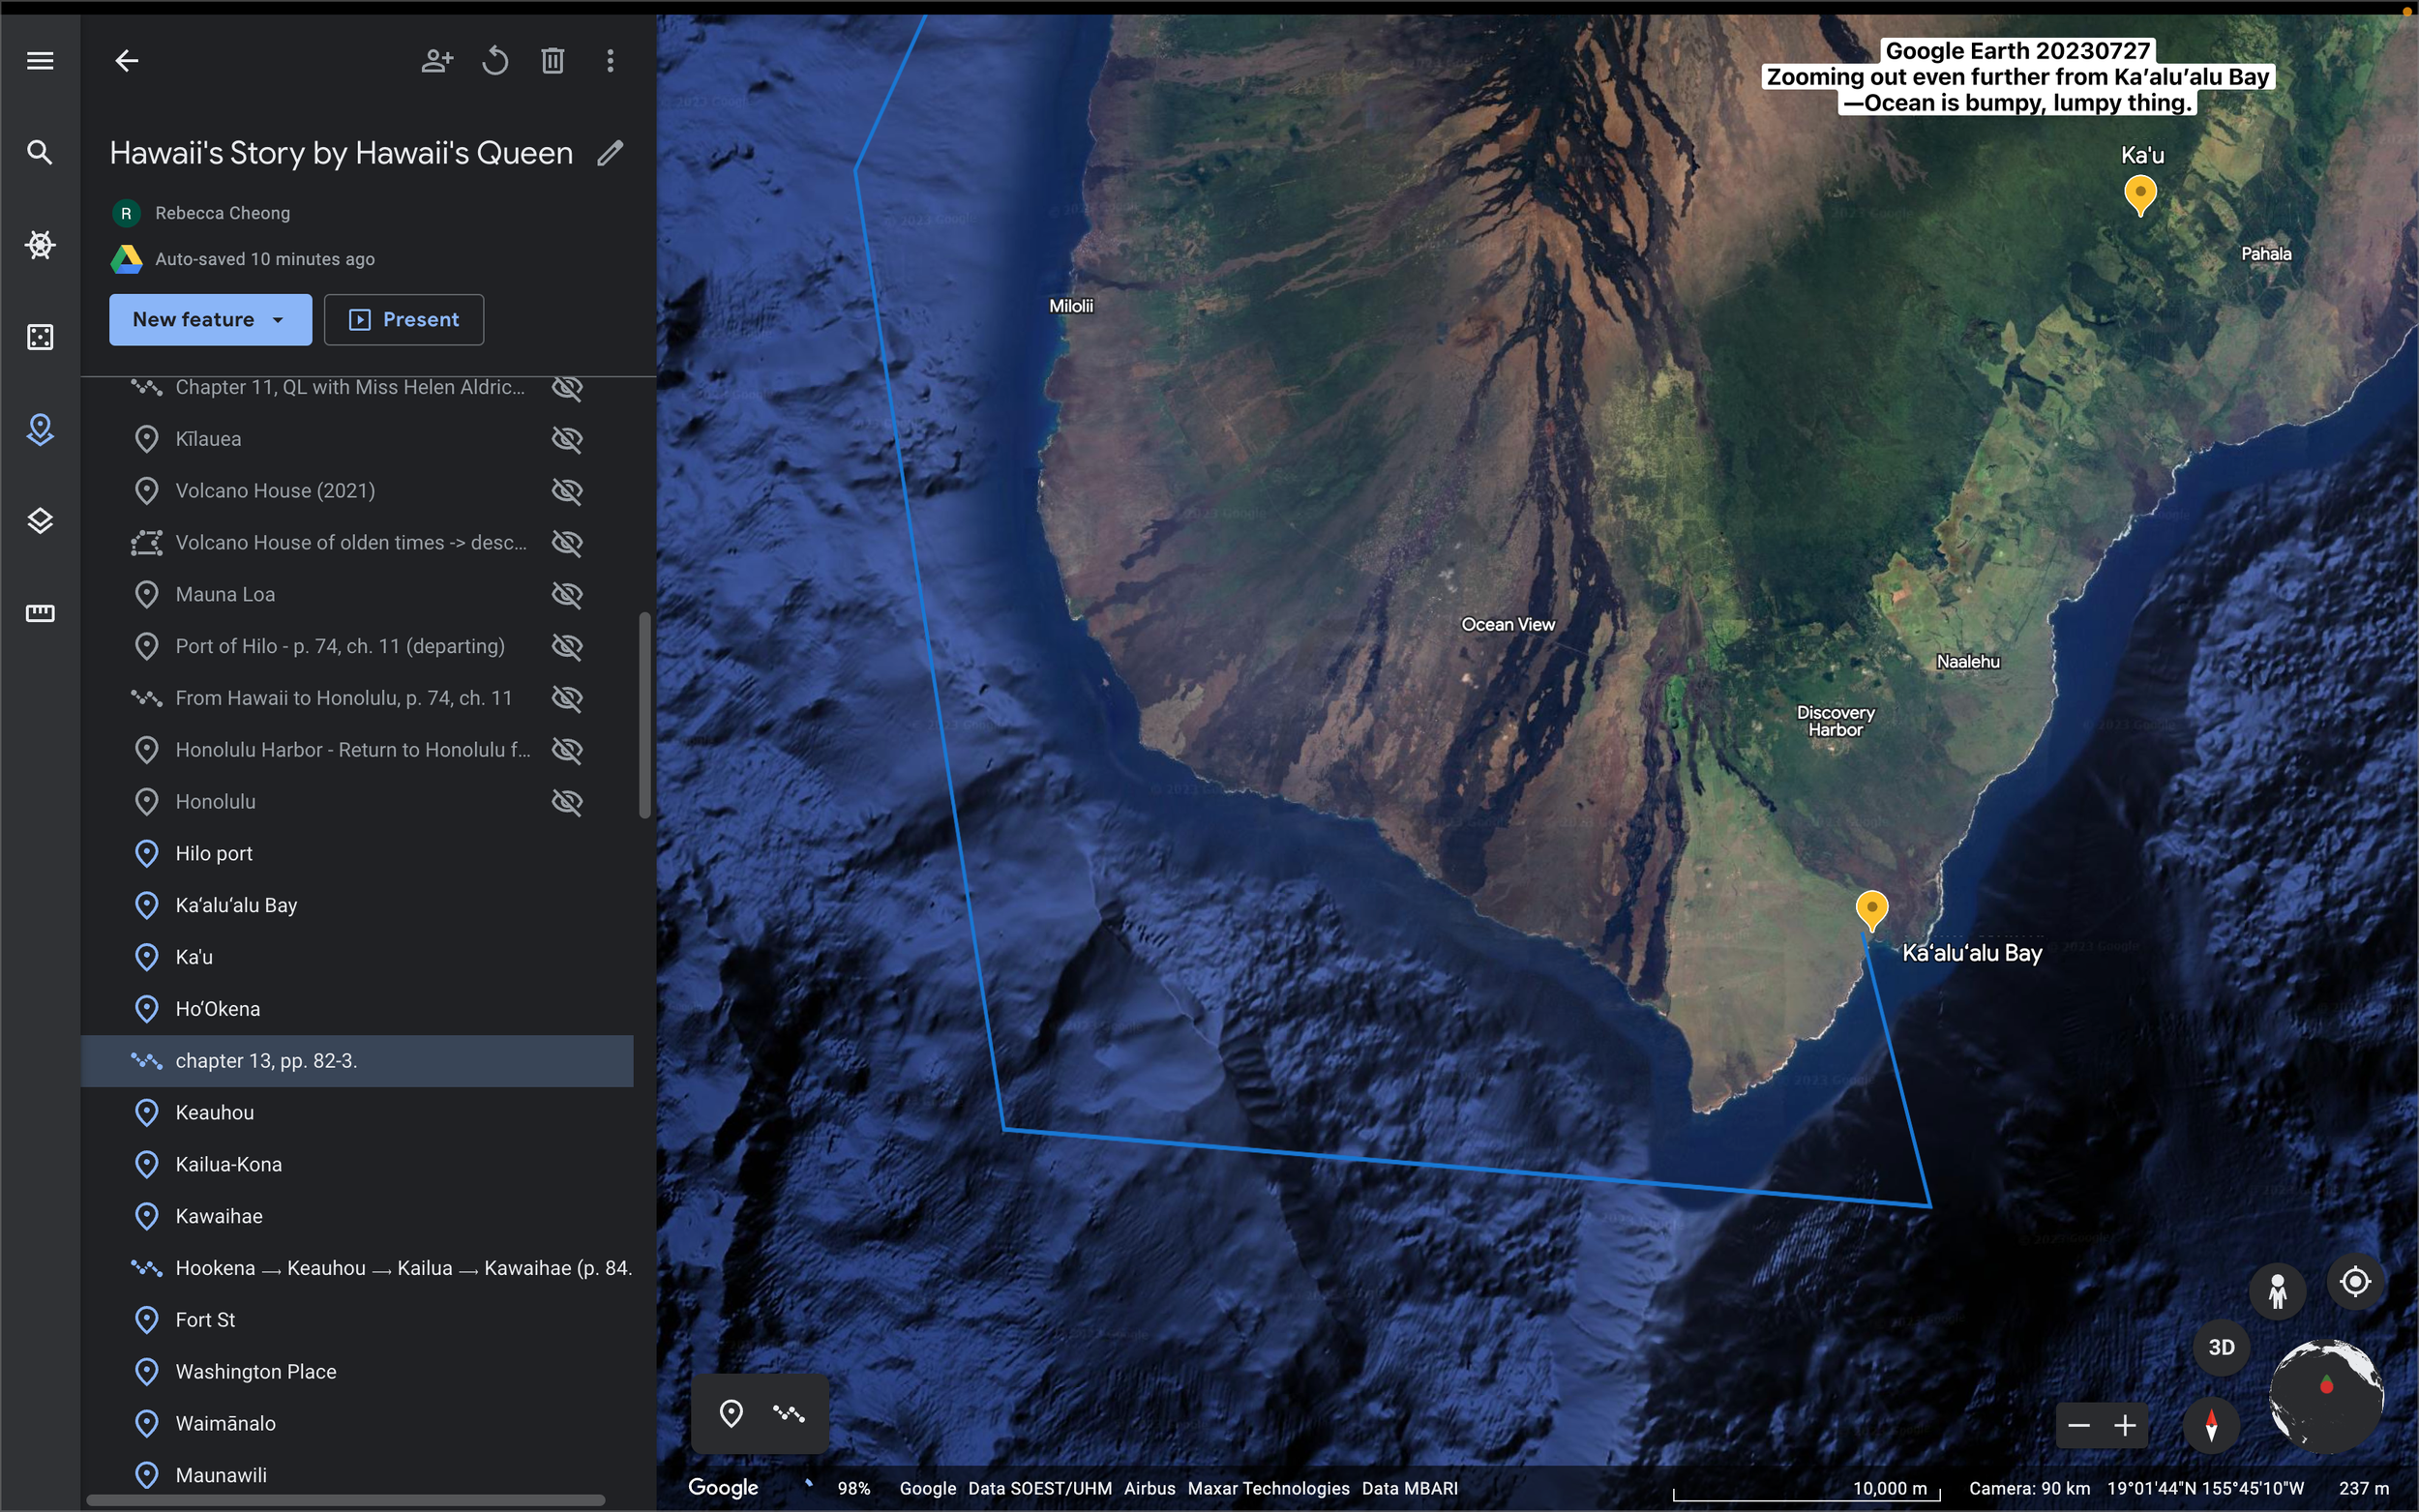This screenshot has width=2419, height=1512.
Task: Click the Present button
Action: point(404,320)
